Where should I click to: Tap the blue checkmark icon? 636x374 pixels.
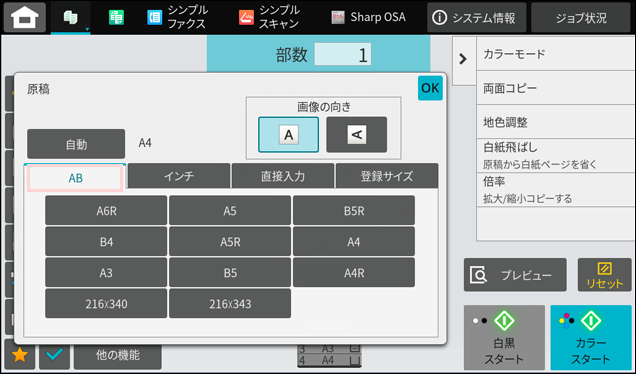coord(54,355)
